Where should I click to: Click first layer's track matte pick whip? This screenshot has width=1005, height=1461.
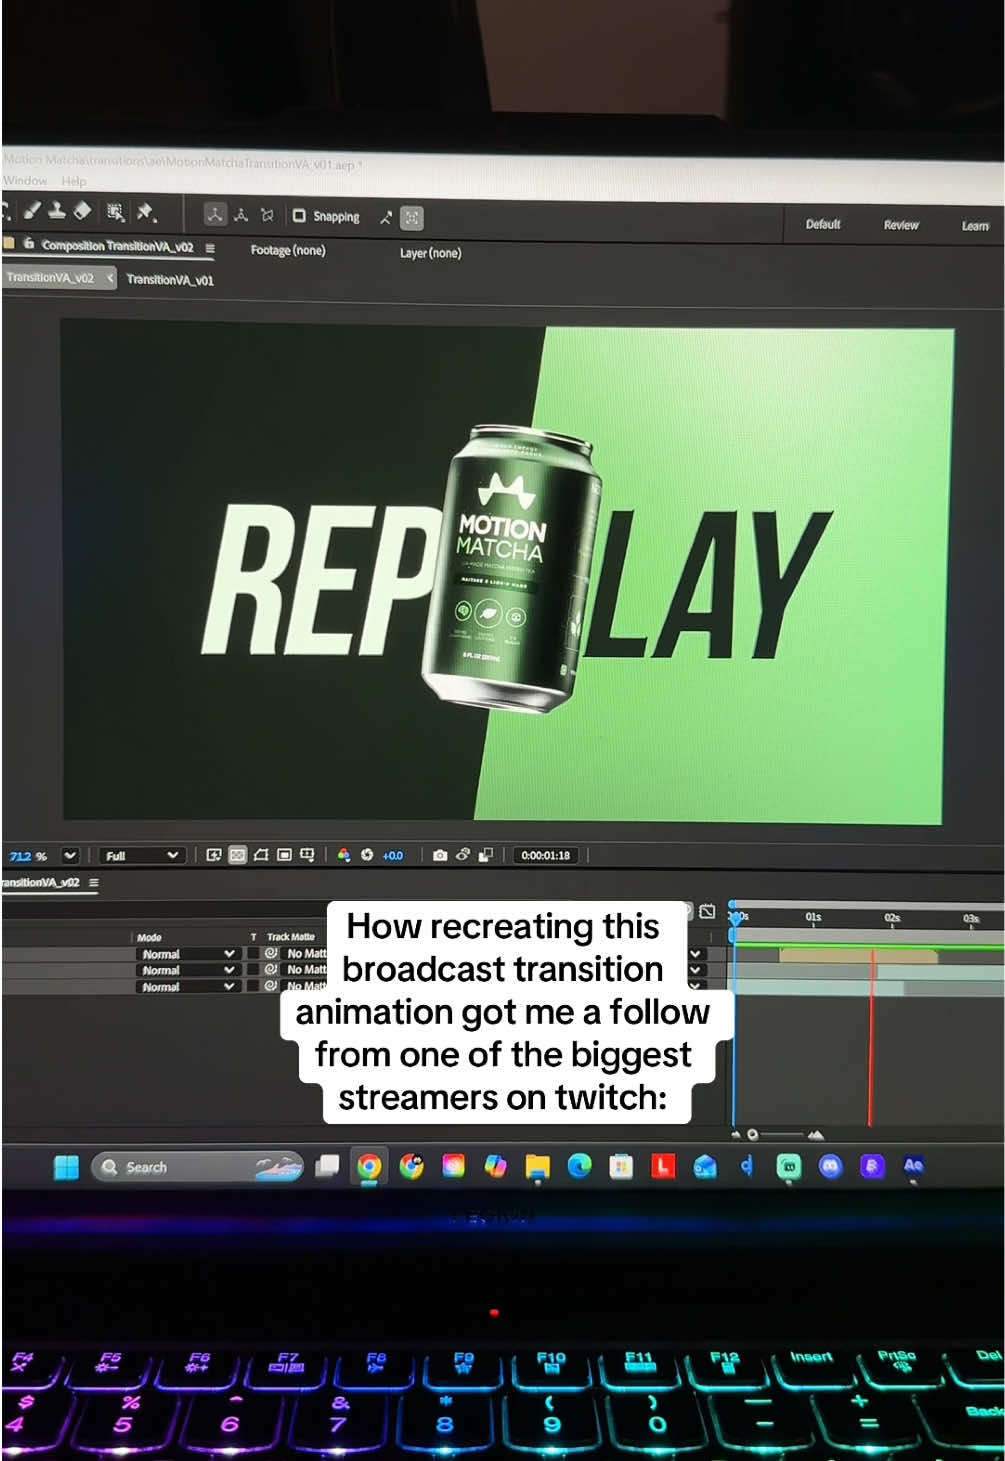(x=270, y=954)
